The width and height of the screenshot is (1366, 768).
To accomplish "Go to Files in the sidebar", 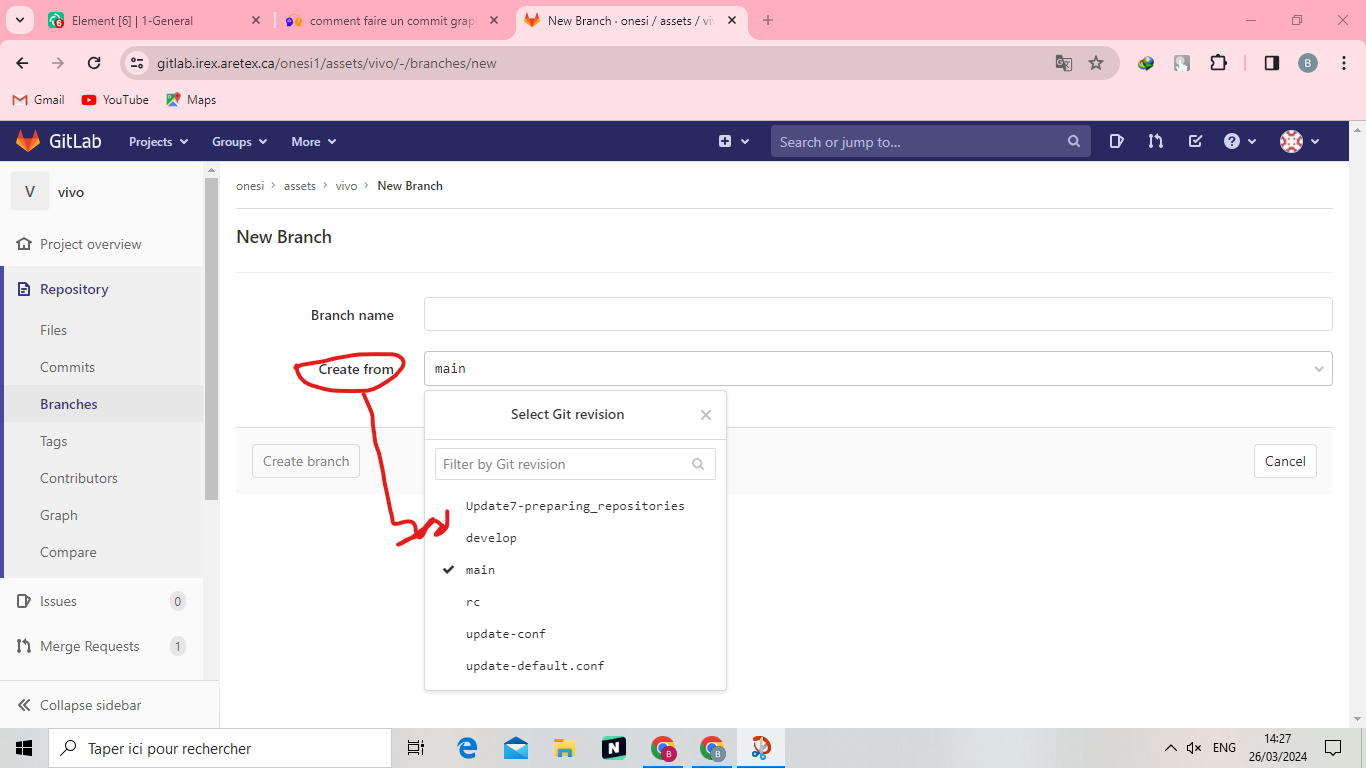I will pyautogui.click(x=54, y=330).
